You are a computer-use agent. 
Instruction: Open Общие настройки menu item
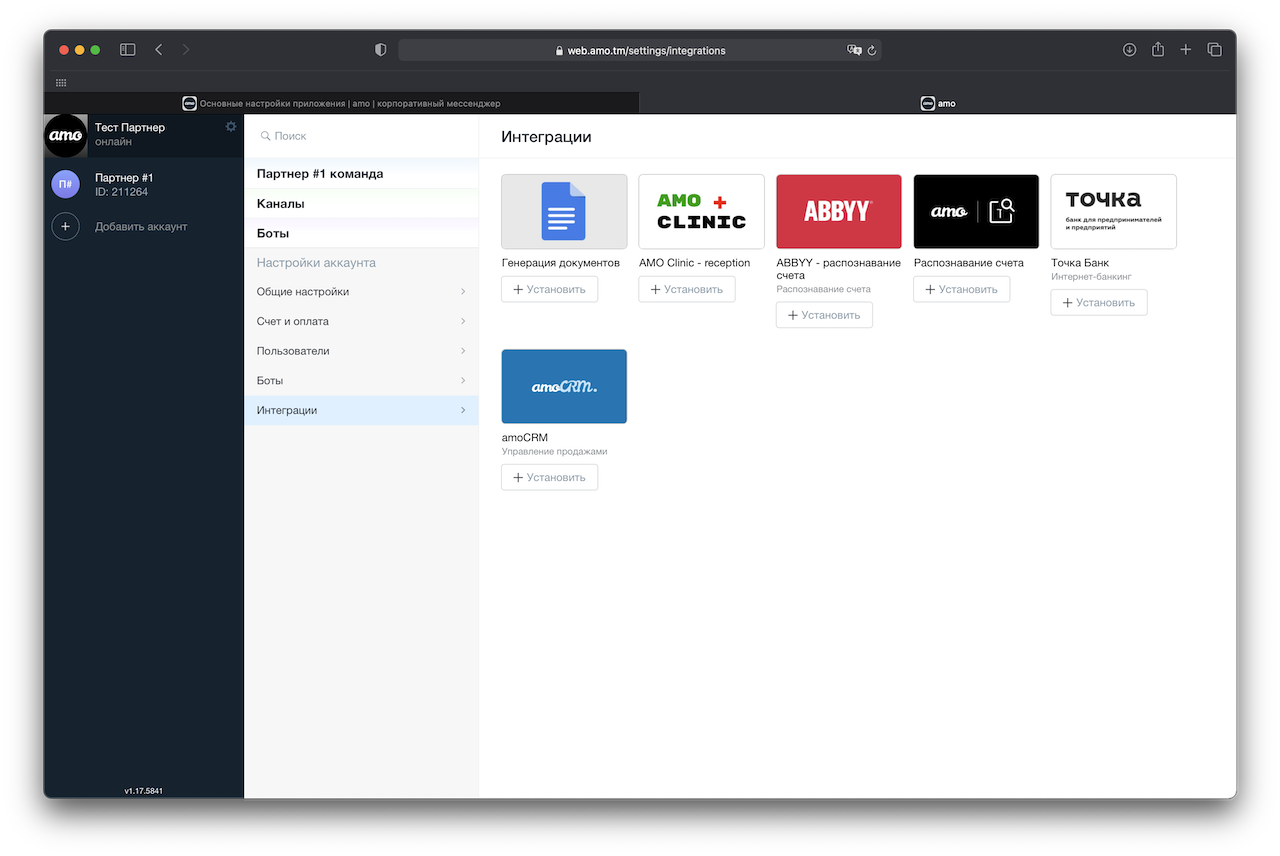(361, 292)
